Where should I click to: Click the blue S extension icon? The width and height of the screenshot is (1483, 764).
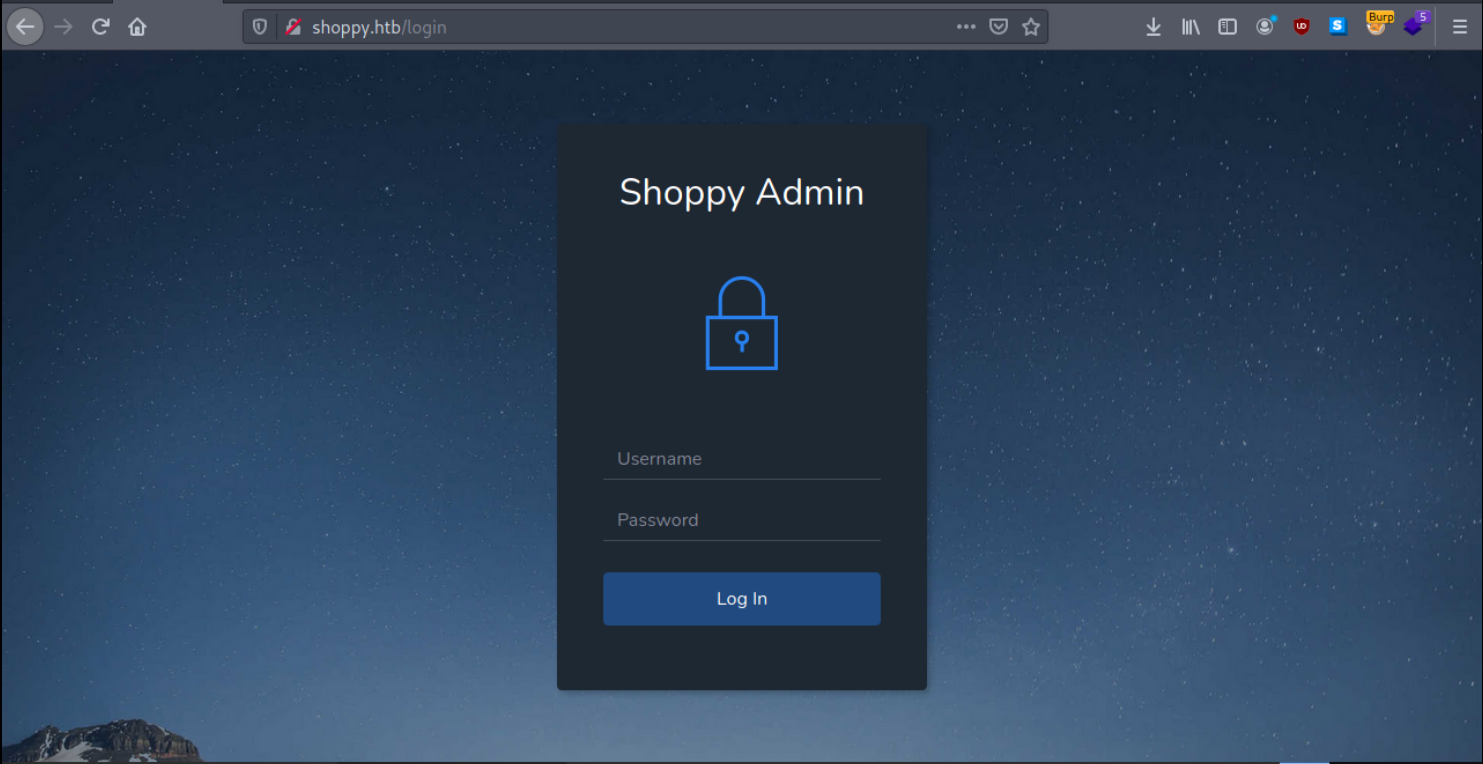tap(1338, 27)
